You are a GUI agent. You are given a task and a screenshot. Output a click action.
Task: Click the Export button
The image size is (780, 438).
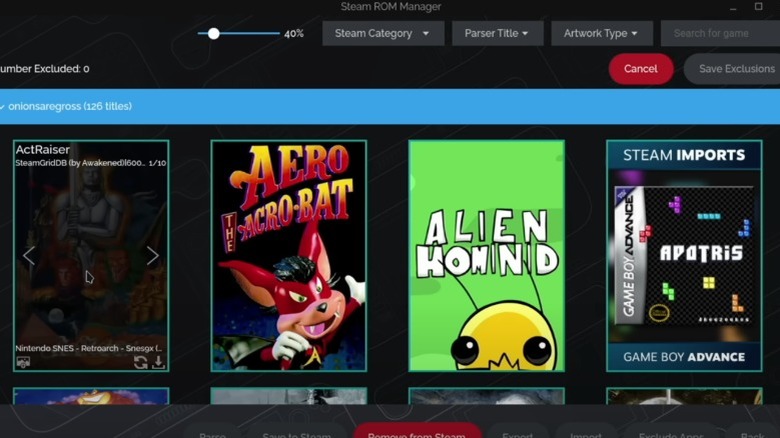(517, 432)
